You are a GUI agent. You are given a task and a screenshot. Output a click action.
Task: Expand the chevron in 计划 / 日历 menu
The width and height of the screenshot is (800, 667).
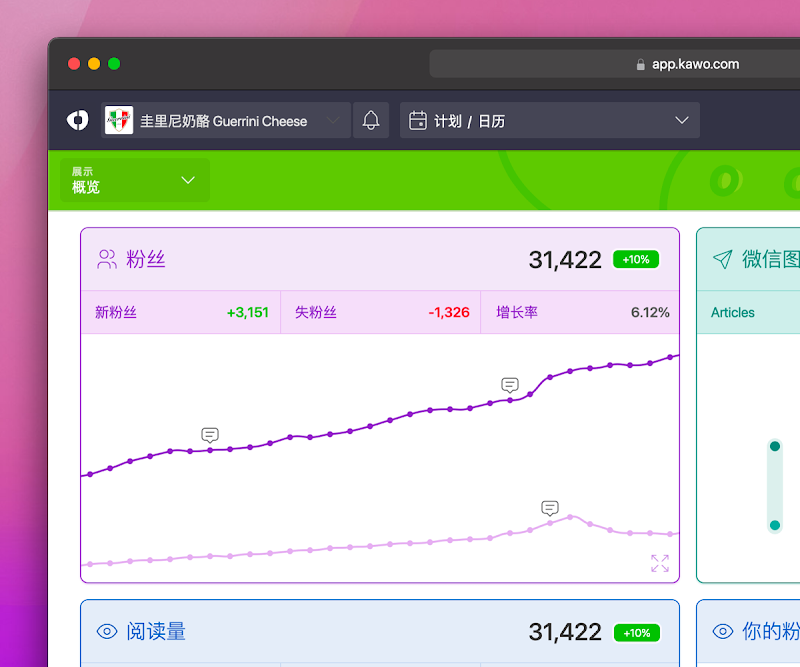pos(682,120)
